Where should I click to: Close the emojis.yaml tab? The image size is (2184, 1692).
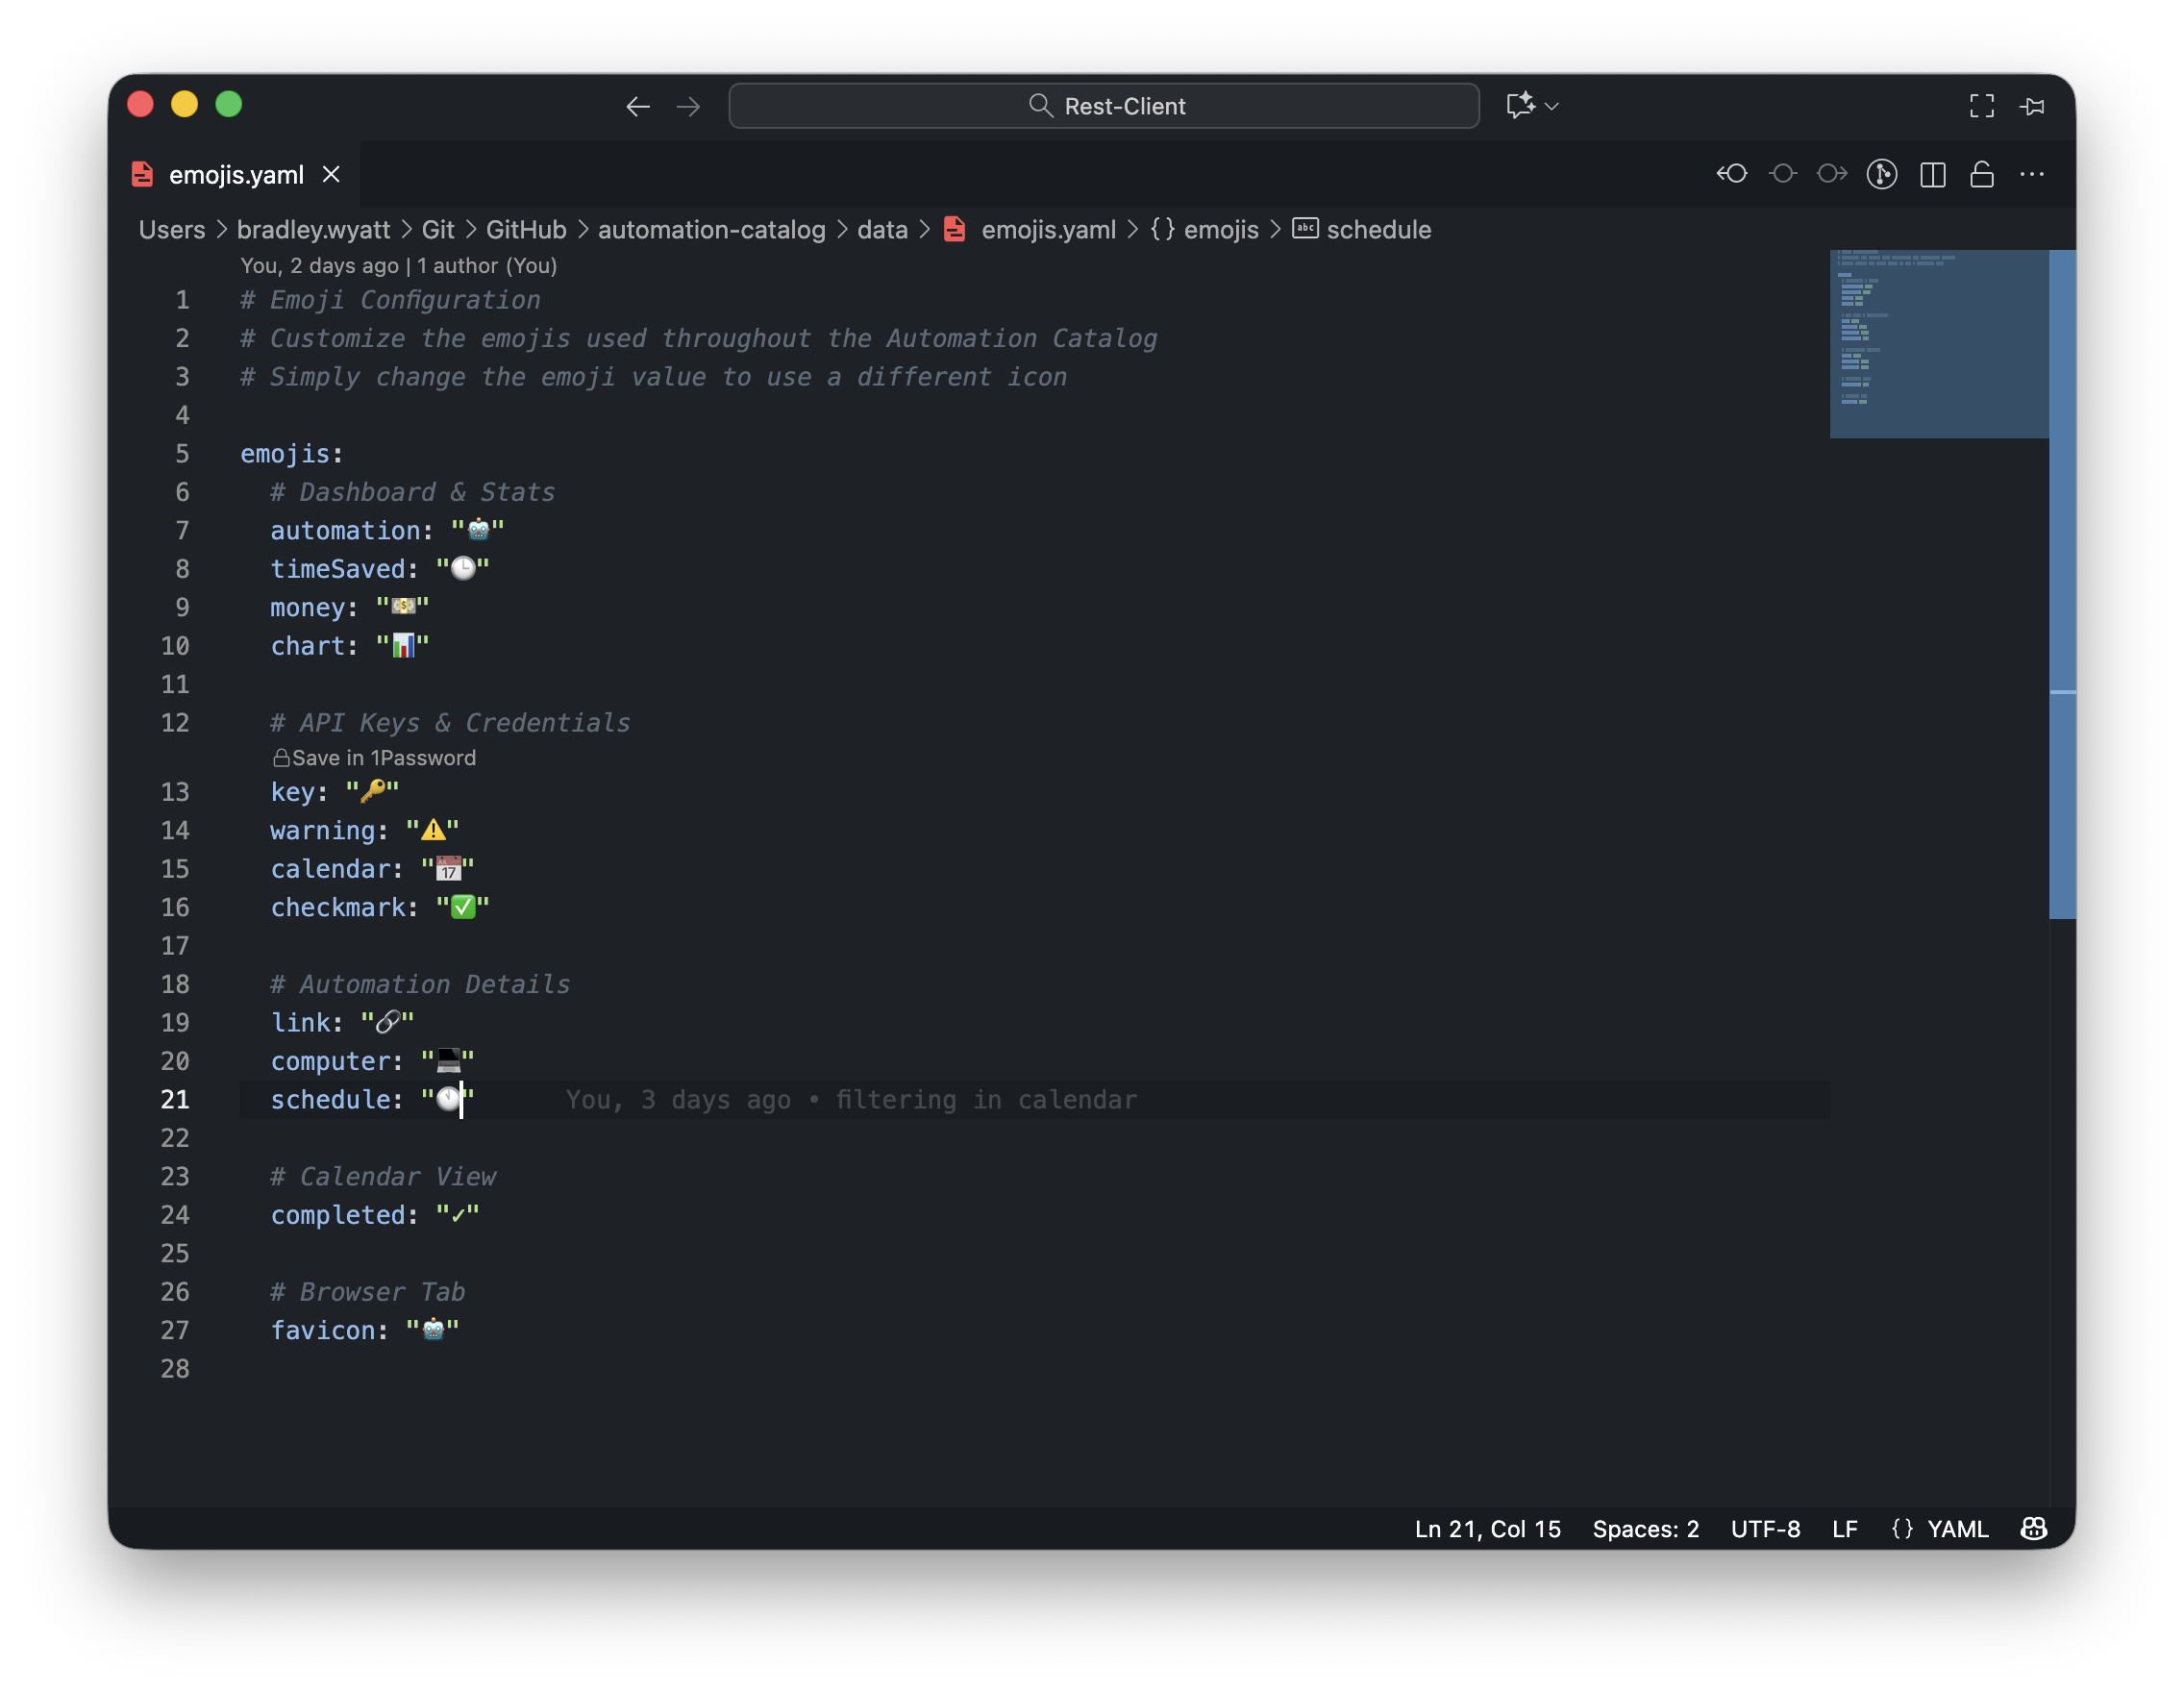point(331,175)
